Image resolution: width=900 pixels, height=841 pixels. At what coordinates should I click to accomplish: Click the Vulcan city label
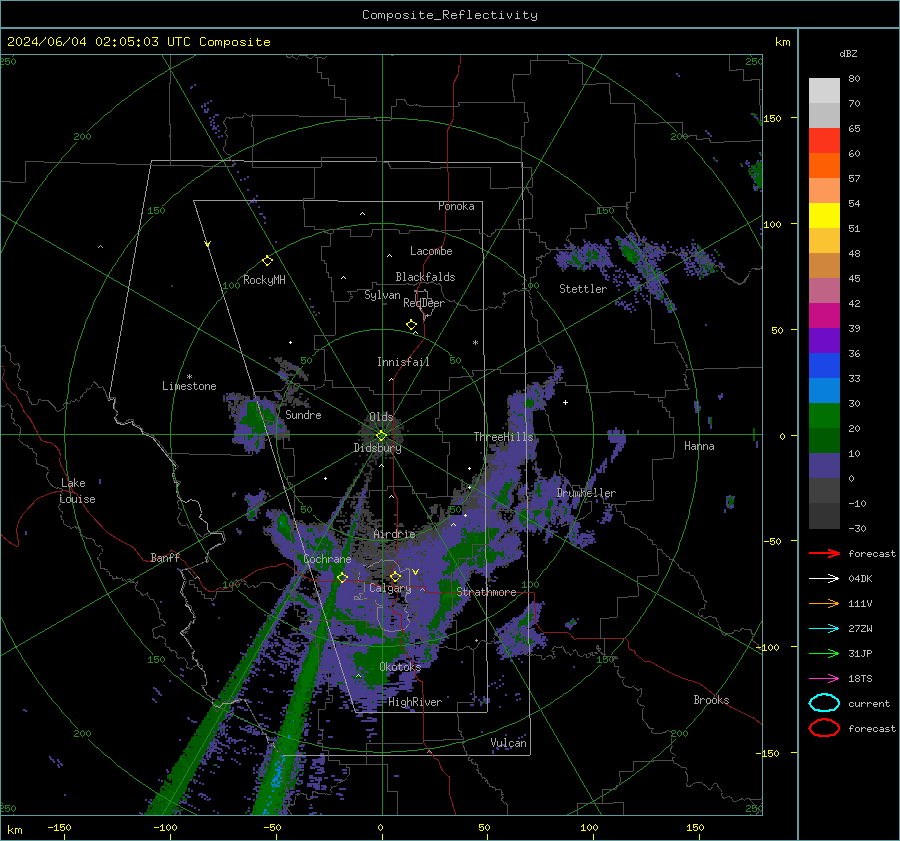pos(508,743)
